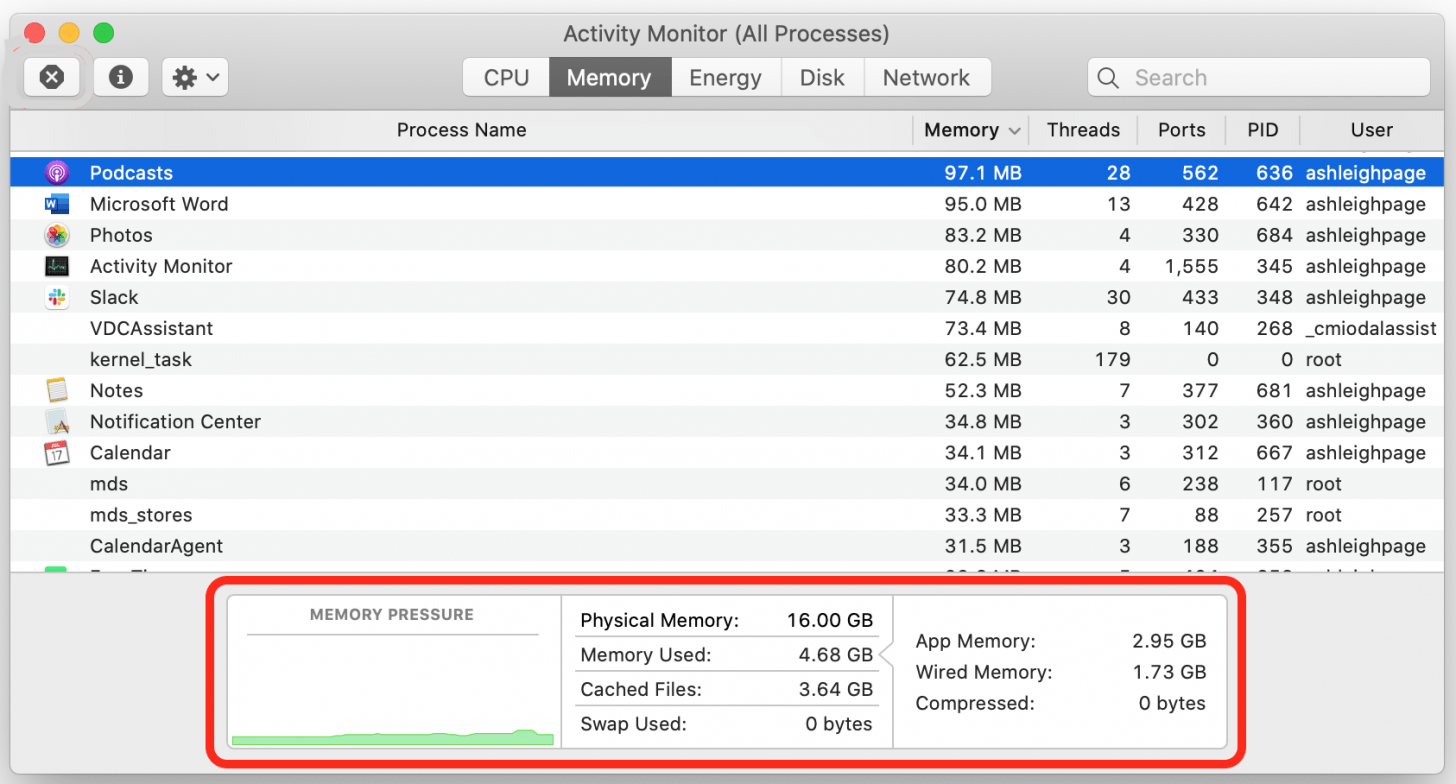
Task: Select the CalendarAgent process row
Action: coord(727,545)
